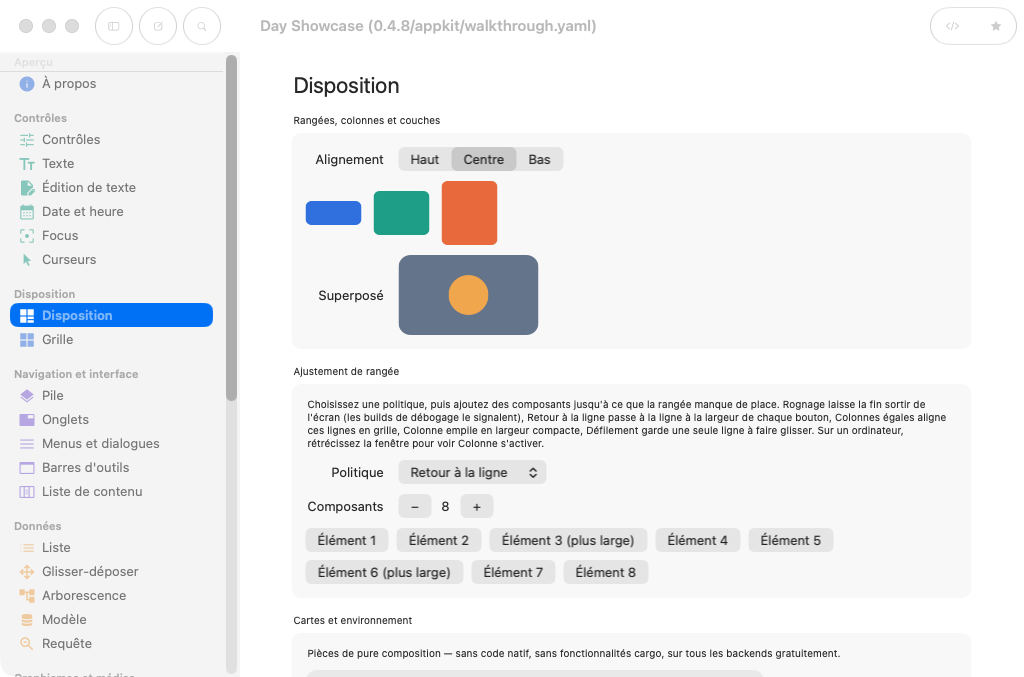The image size is (1024, 677).
Task: Show source with the code brackets icon
Action: 953,26
